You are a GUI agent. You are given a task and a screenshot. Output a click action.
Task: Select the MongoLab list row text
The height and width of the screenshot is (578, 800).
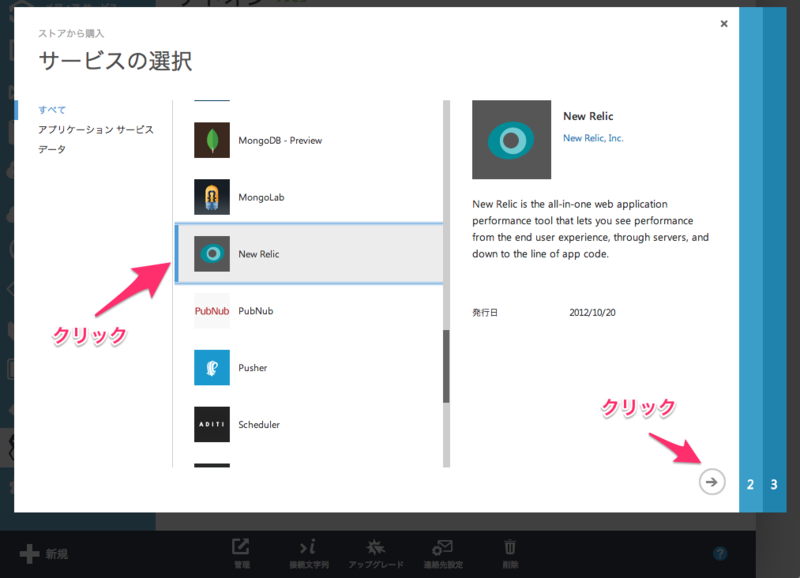[x=261, y=197]
